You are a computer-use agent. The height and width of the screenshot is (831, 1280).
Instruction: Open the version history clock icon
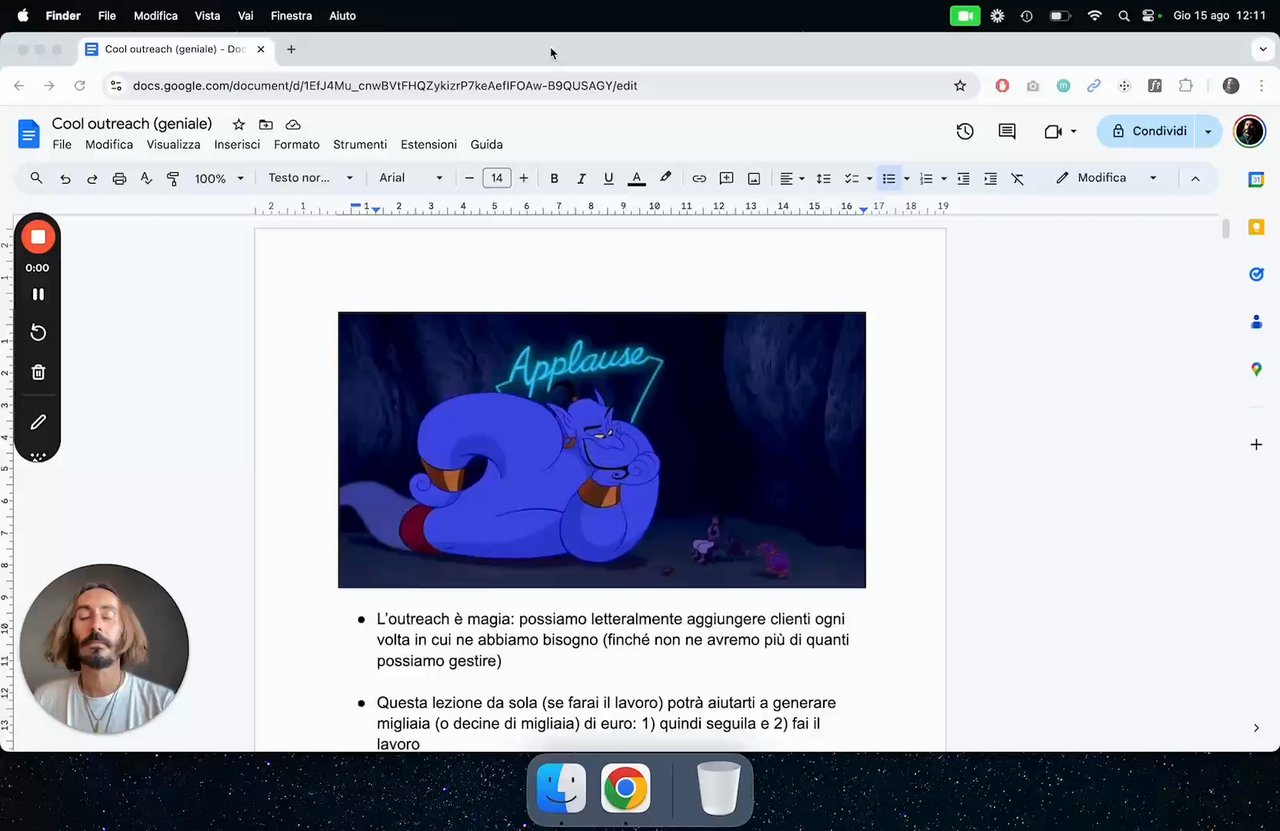point(965,131)
